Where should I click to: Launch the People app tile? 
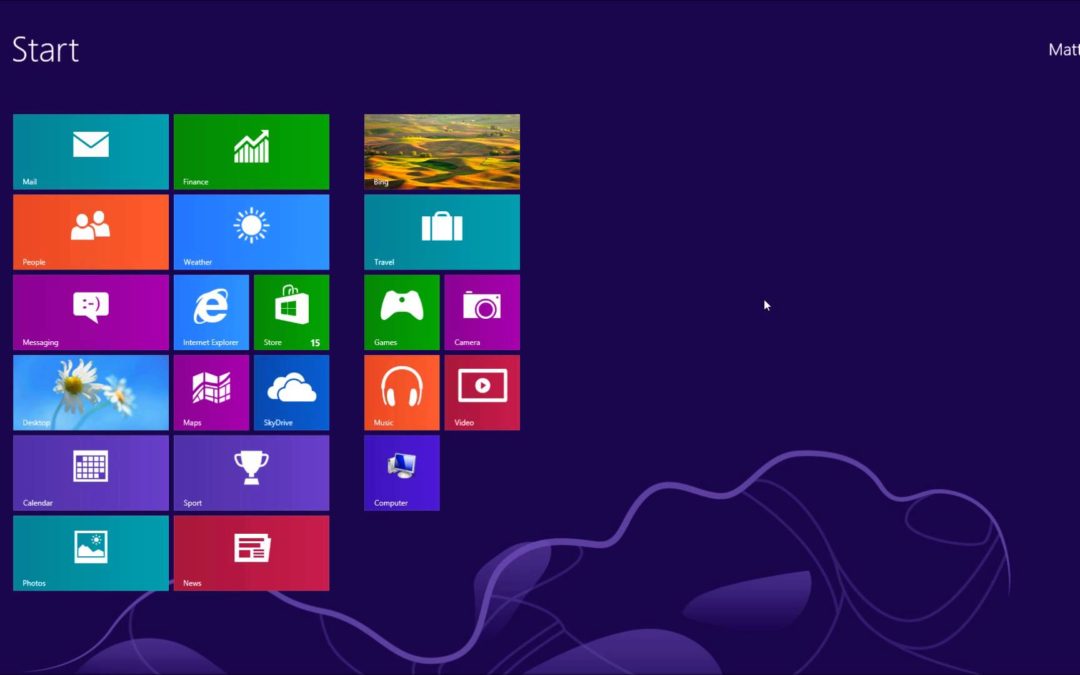[91, 232]
